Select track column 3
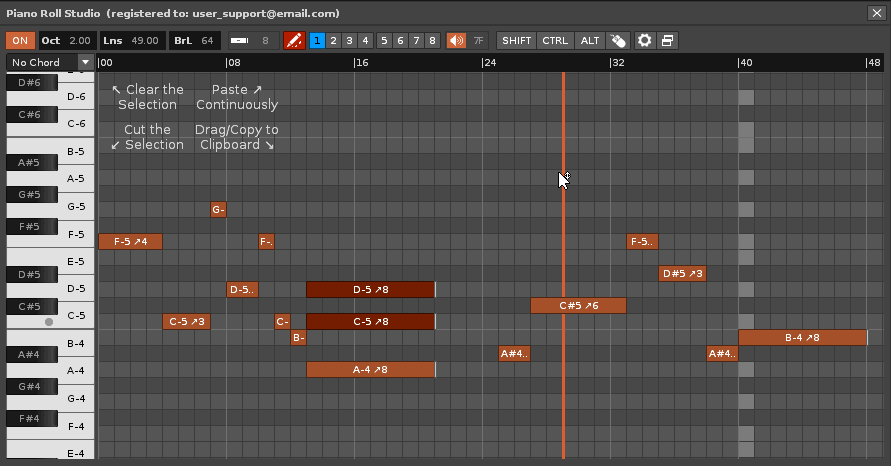The image size is (891, 466). point(349,40)
